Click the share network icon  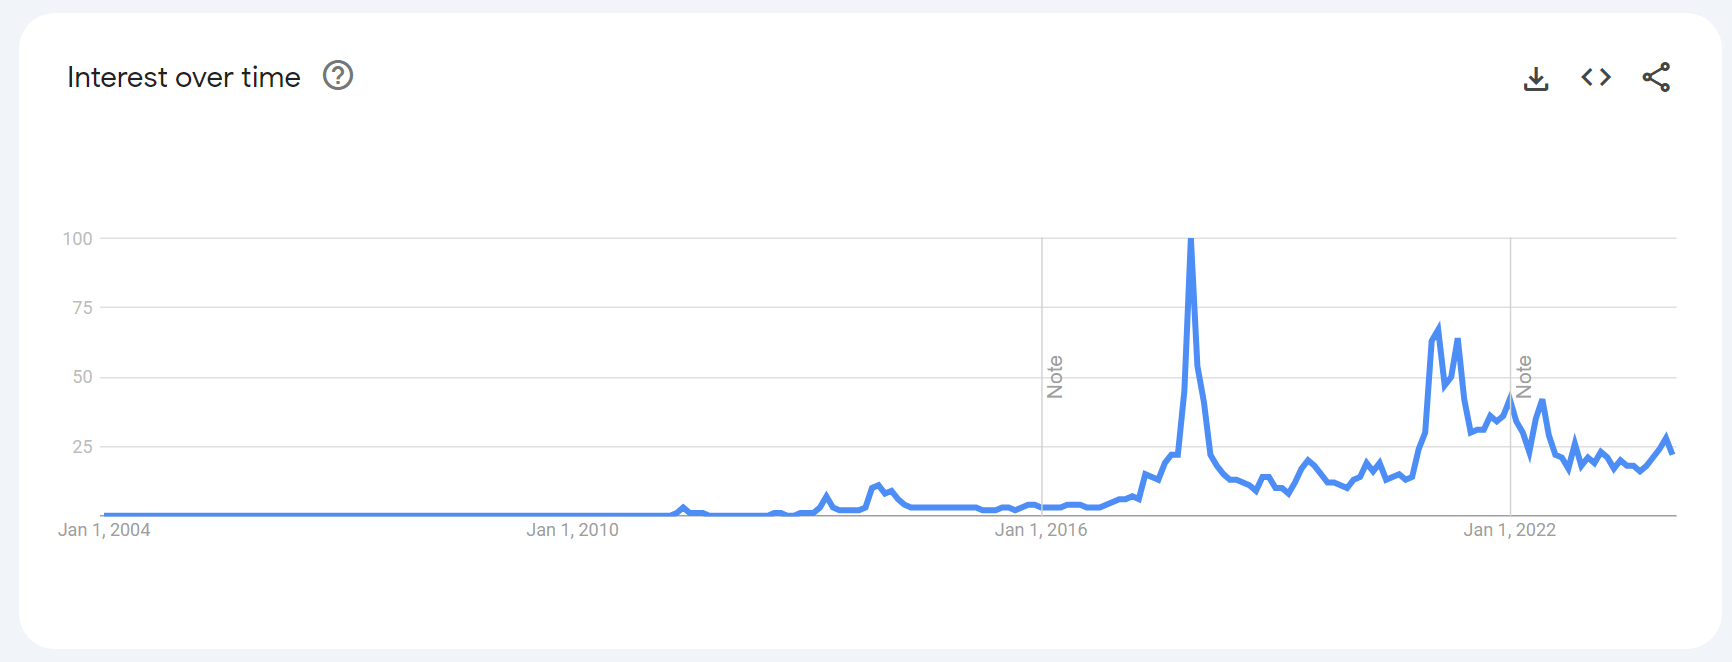[1656, 76]
